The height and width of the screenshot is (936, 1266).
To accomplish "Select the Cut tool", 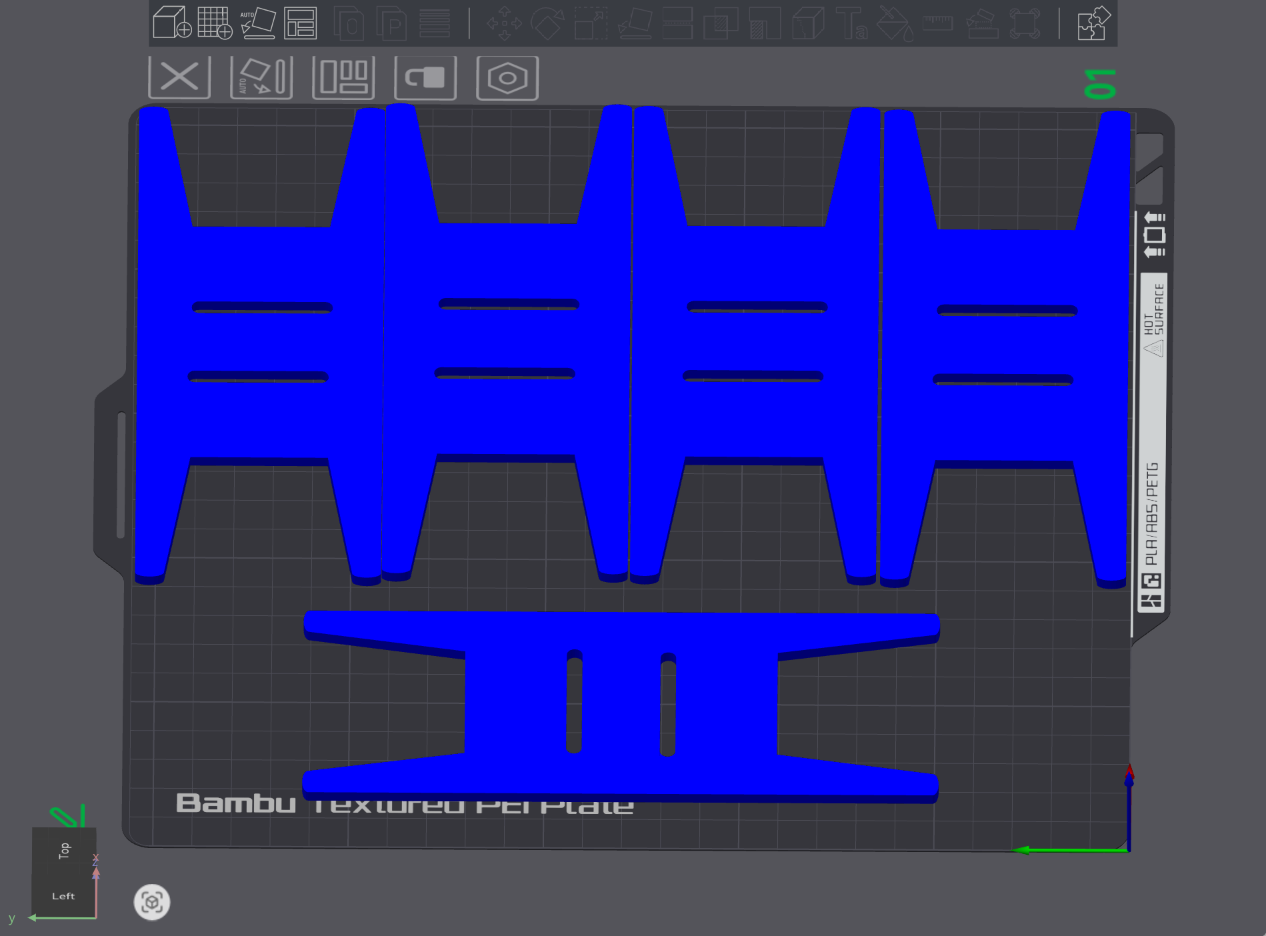I will [x=678, y=22].
